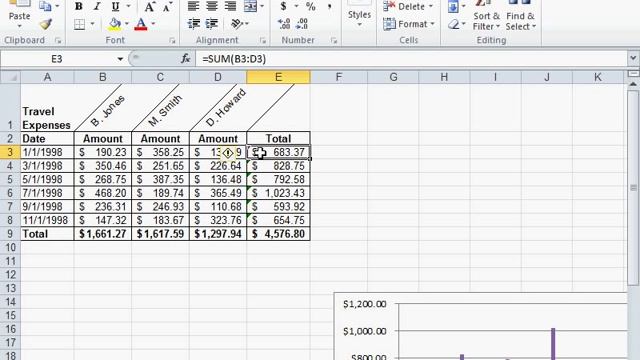
Task: Select the Travel Expenses cell
Action: click(x=47, y=108)
